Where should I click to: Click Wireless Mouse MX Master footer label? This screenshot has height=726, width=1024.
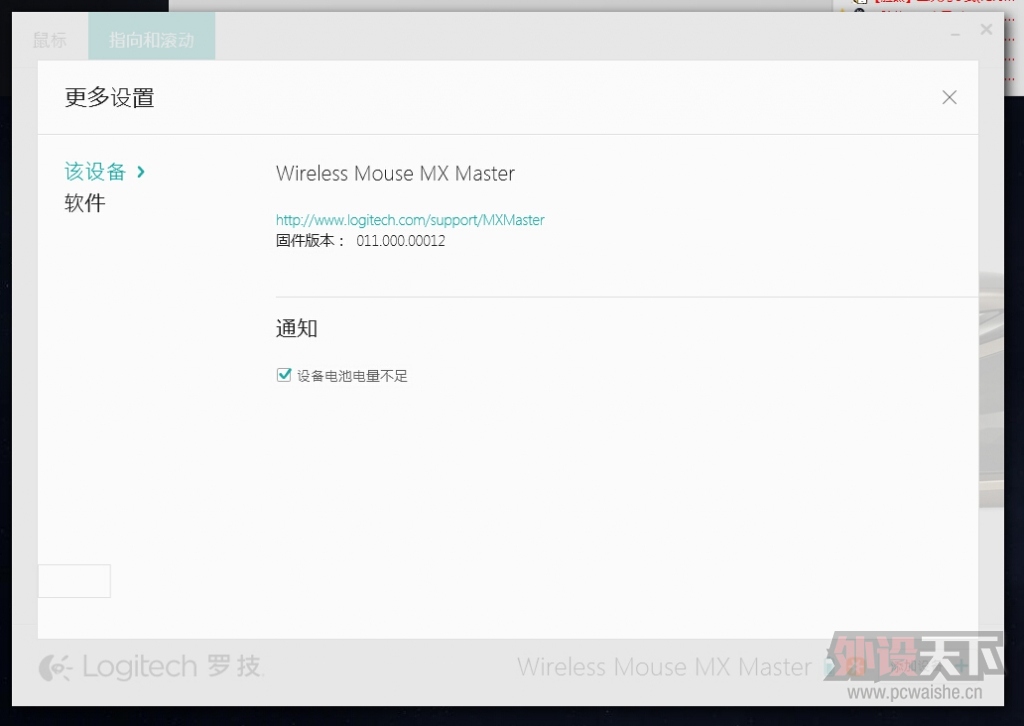tap(664, 667)
